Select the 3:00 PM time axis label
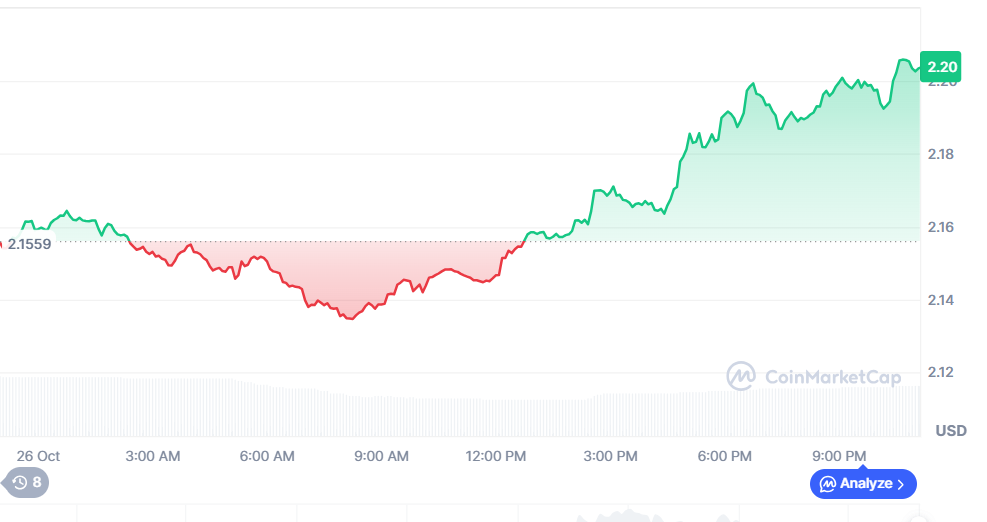The image size is (987, 522). pos(610,456)
